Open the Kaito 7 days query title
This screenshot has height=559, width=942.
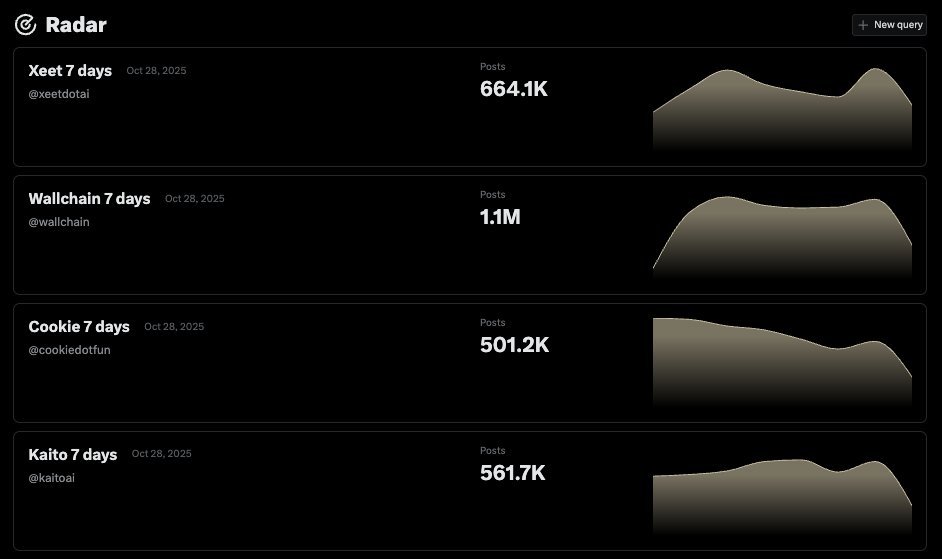click(x=73, y=455)
